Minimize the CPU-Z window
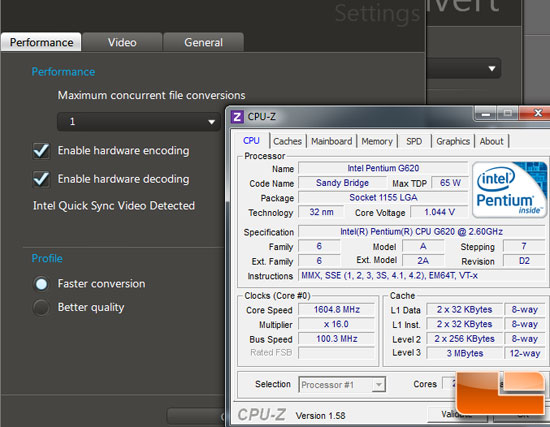The width and height of the screenshot is (550, 427). coord(485,113)
